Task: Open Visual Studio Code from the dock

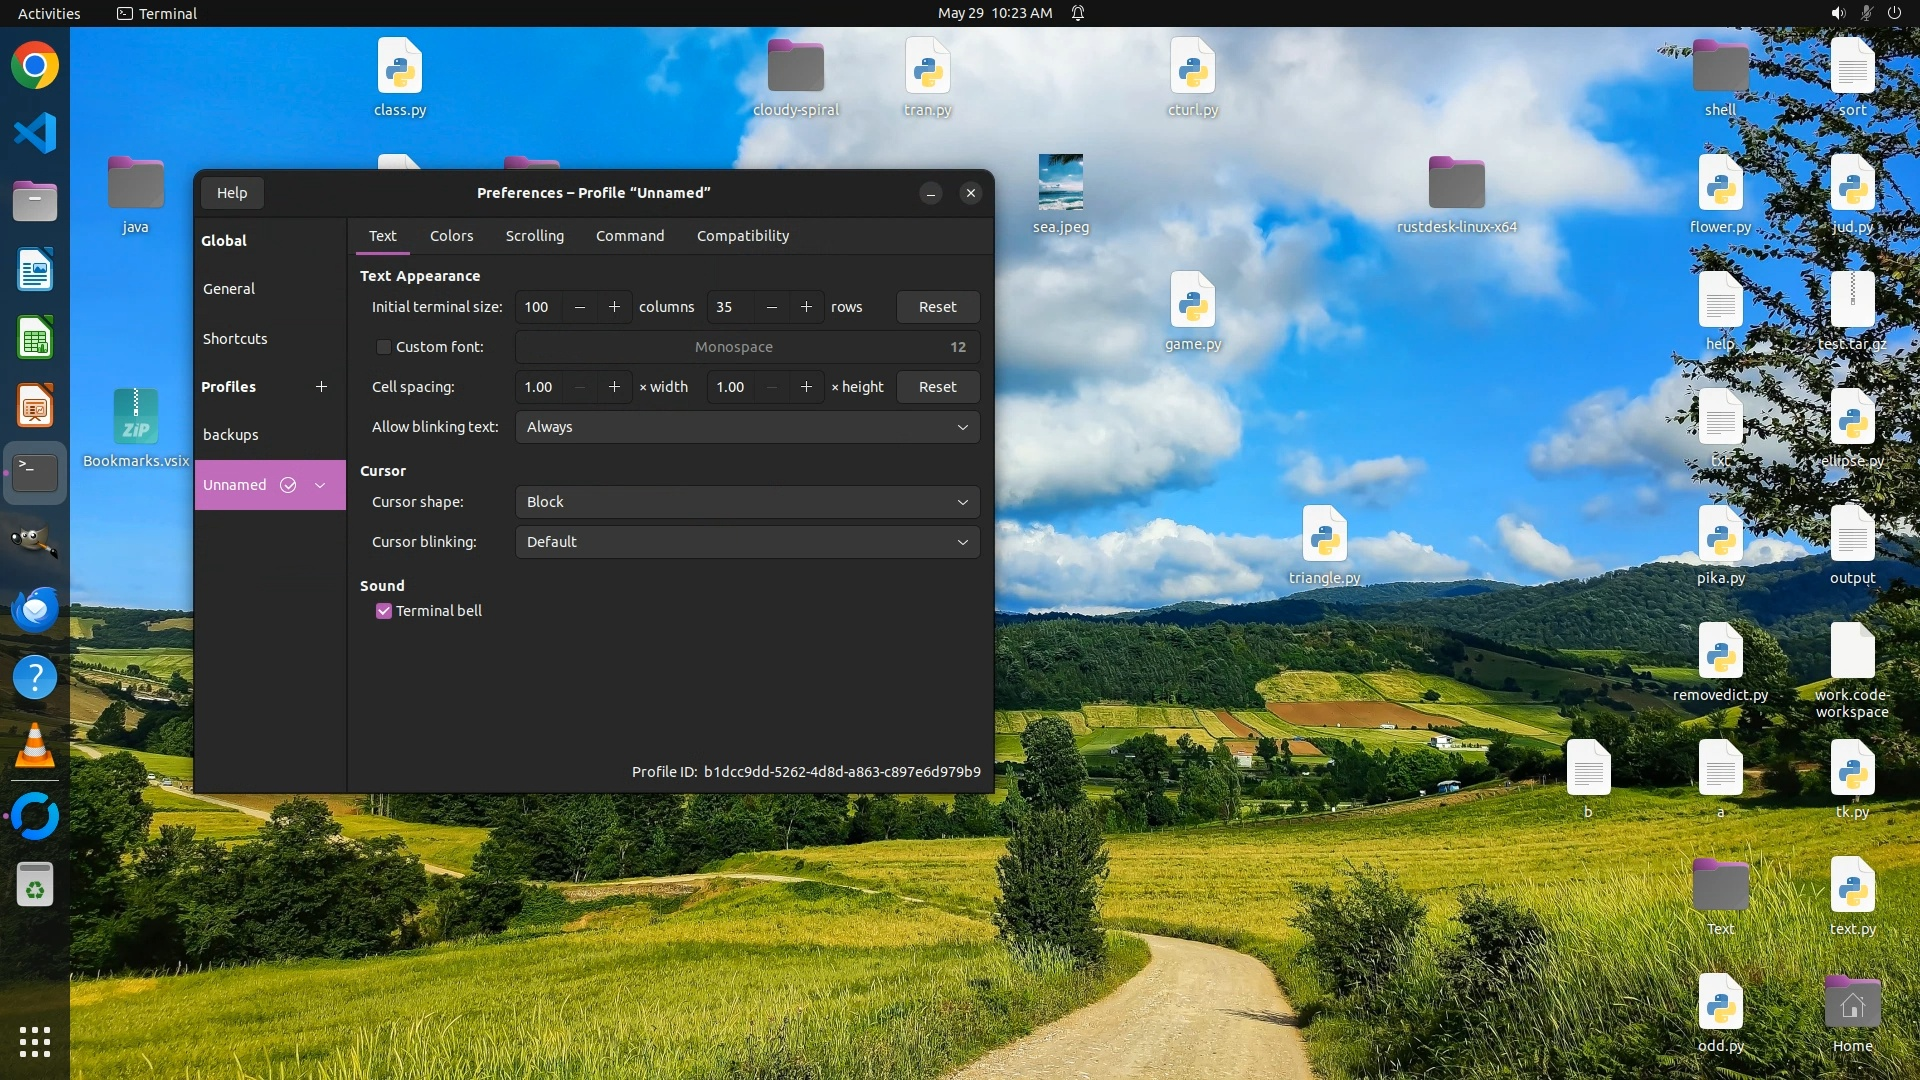Action: pyautogui.click(x=35, y=133)
